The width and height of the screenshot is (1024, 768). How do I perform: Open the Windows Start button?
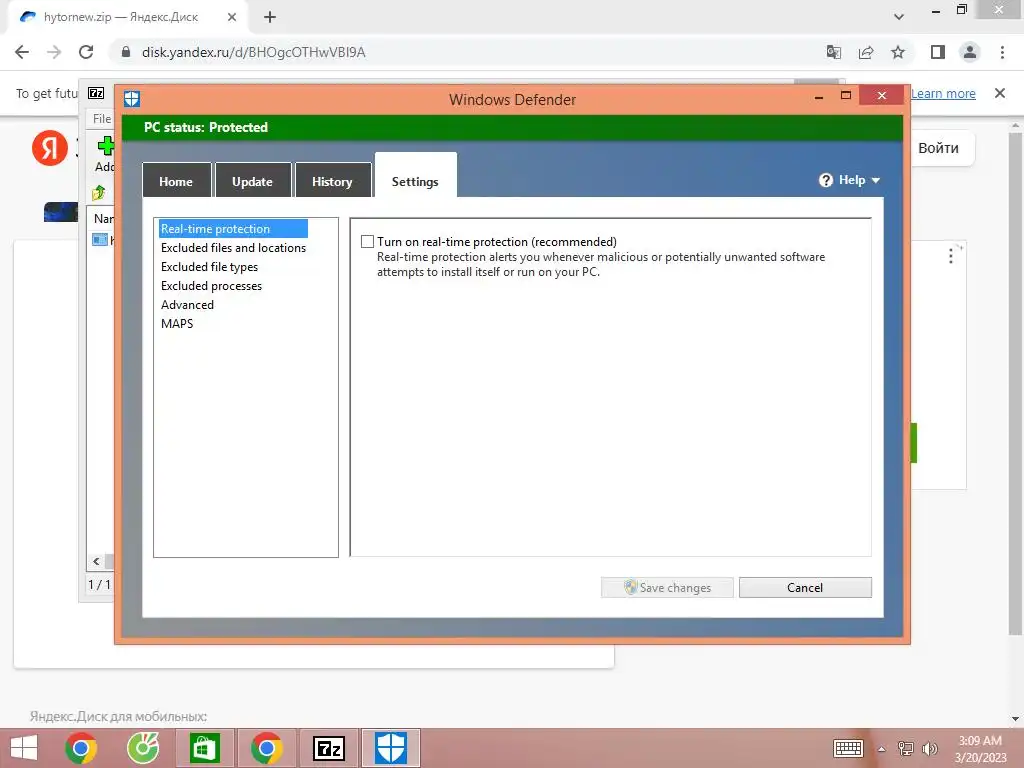click(x=24, y=748)
